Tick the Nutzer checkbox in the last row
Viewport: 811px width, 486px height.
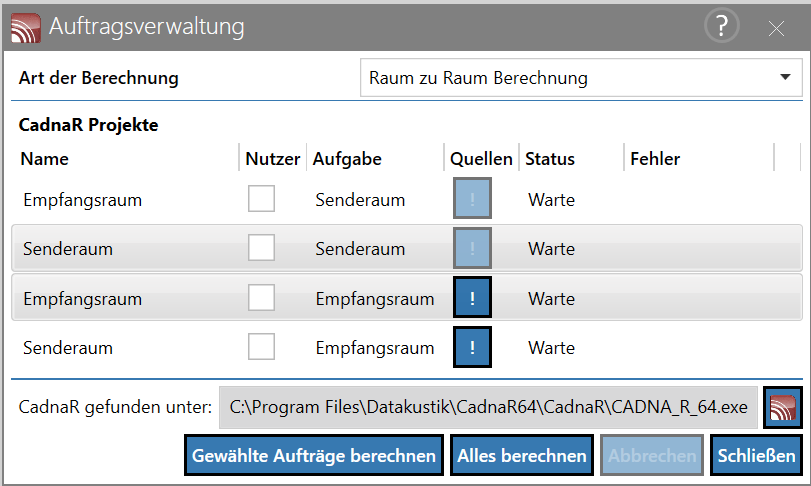261,346
